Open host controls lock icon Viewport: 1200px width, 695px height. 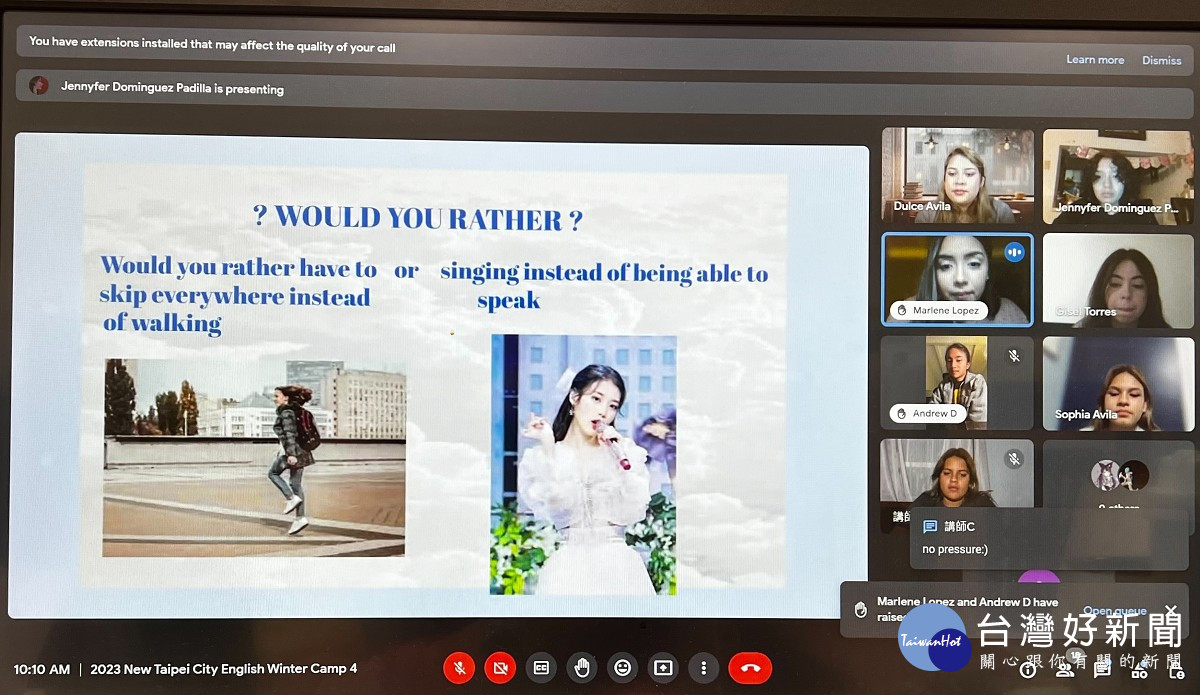coord(1176,671)
